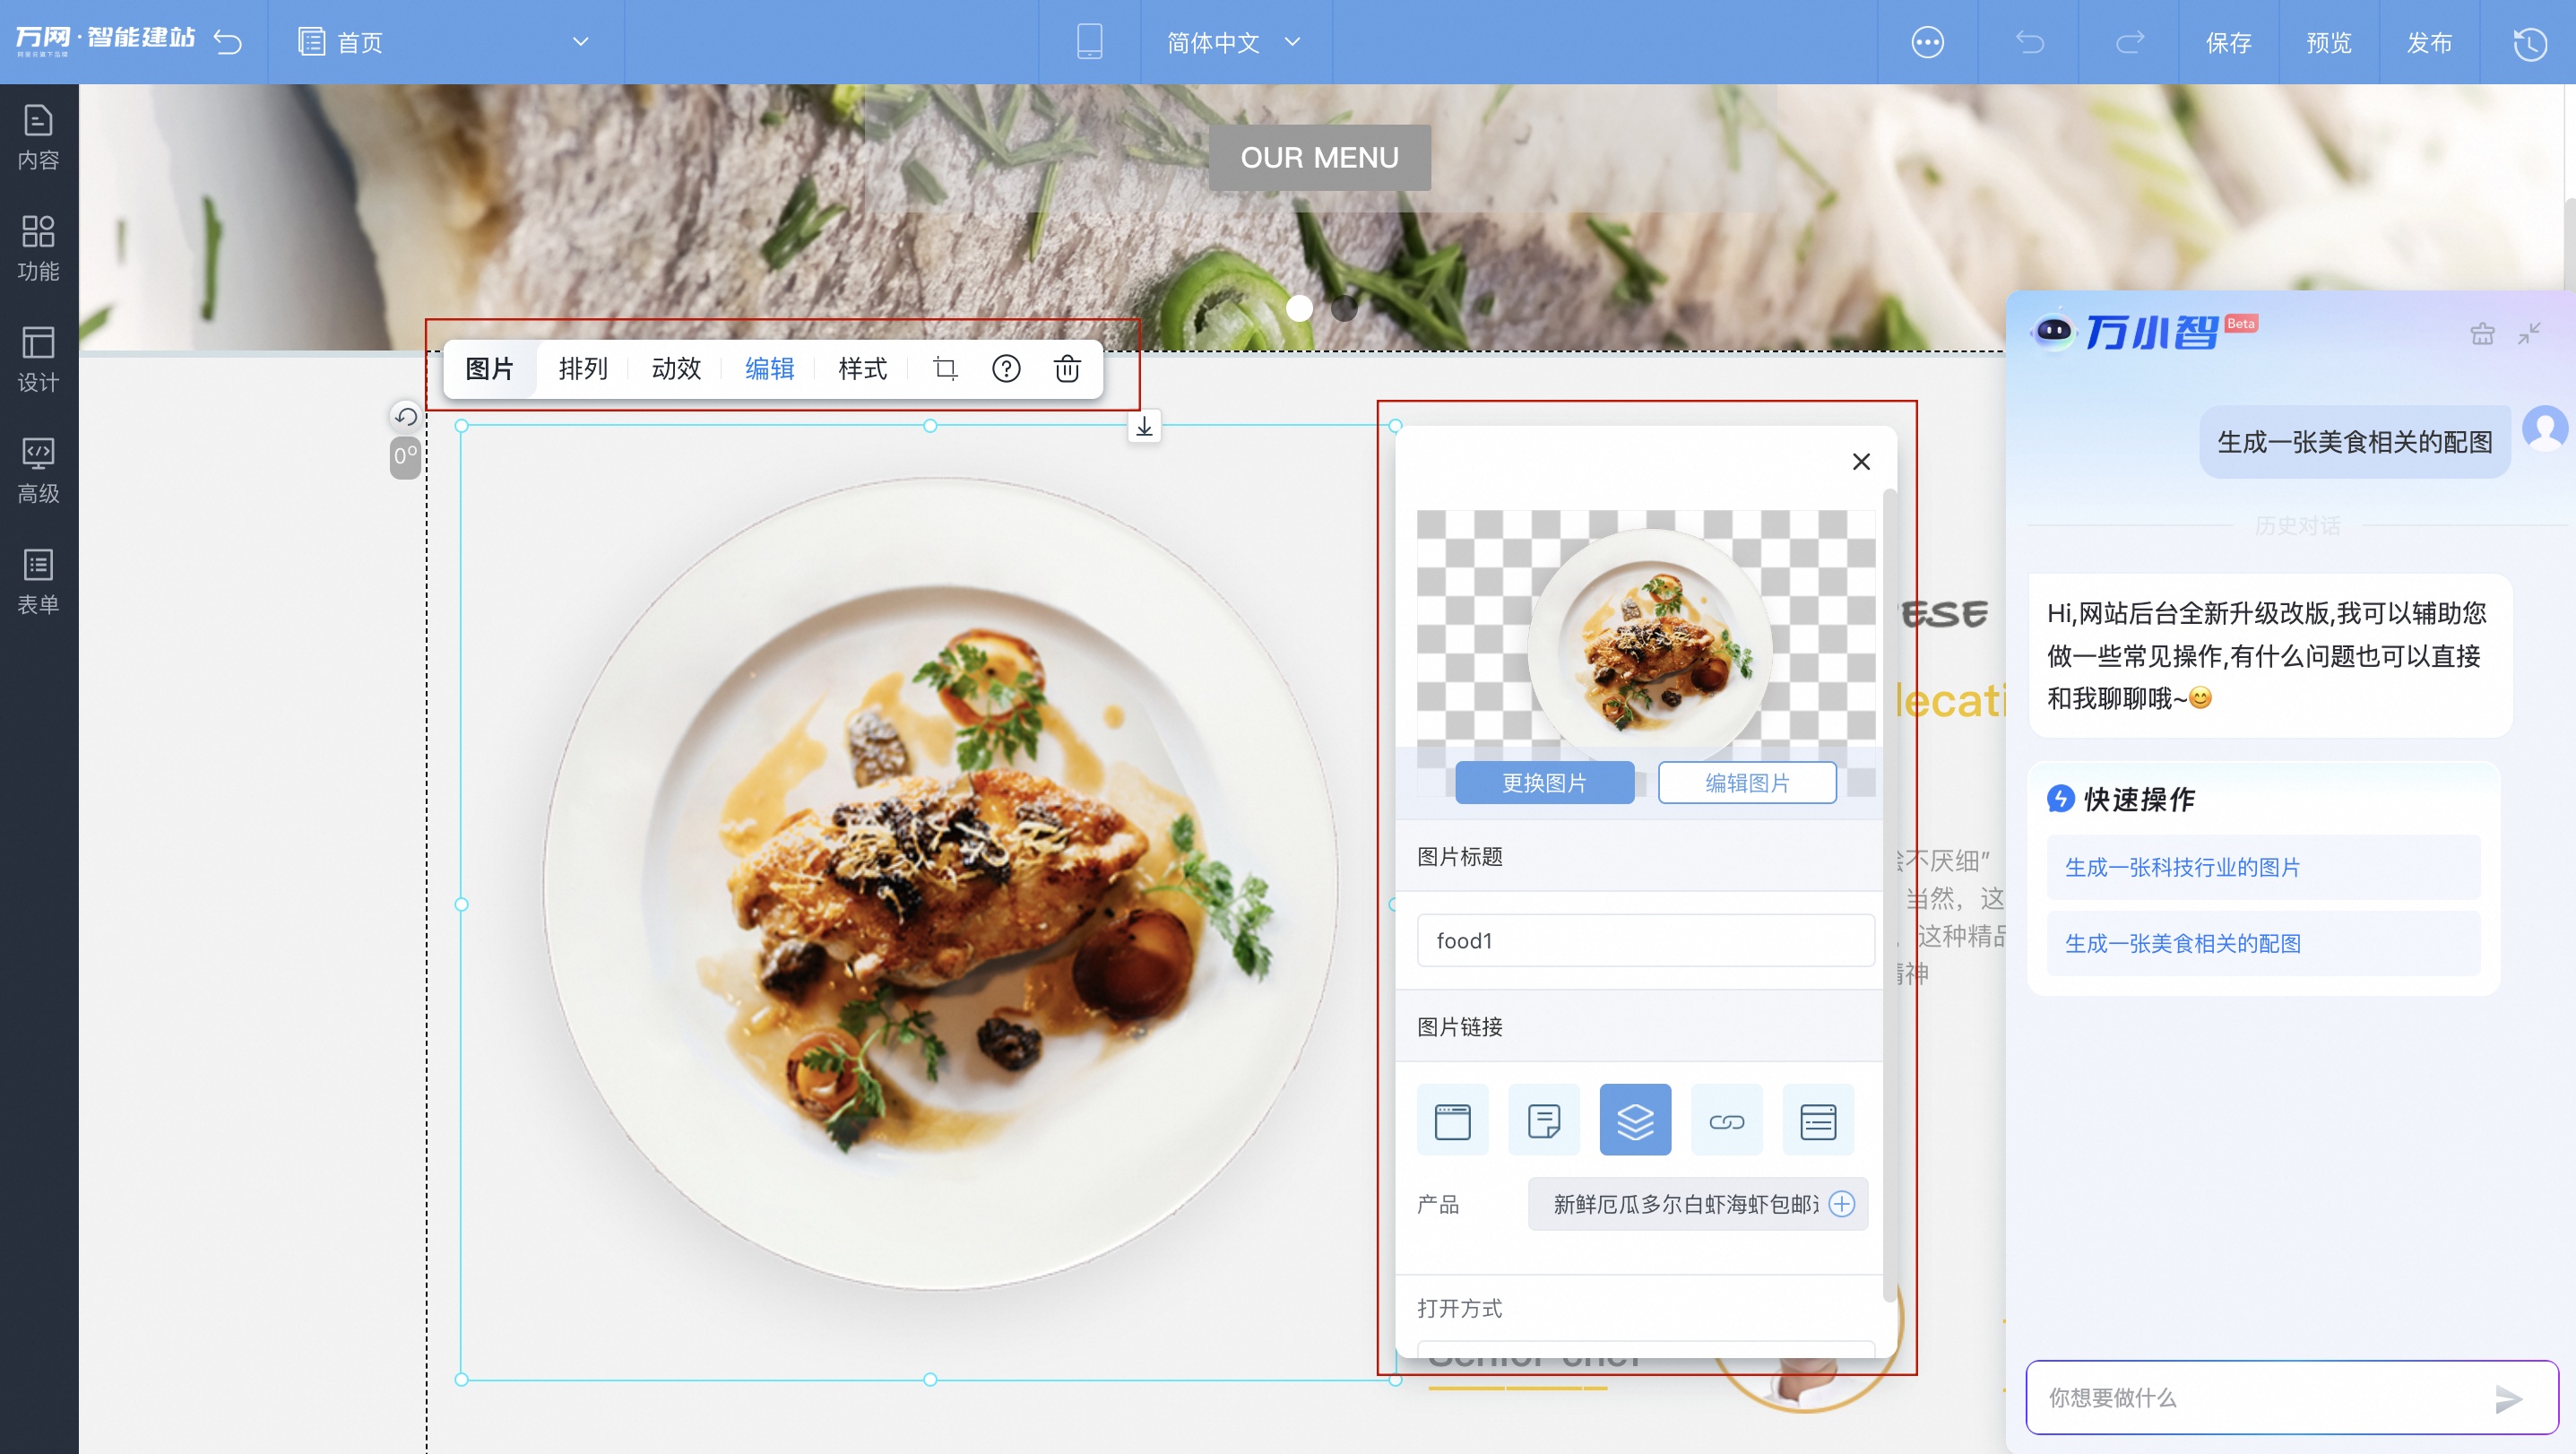Image resolution: width=2576 pixels, height=1454 pixels.
Task: Expand the 首页 page selector dropdown
Action: (580, 42)
